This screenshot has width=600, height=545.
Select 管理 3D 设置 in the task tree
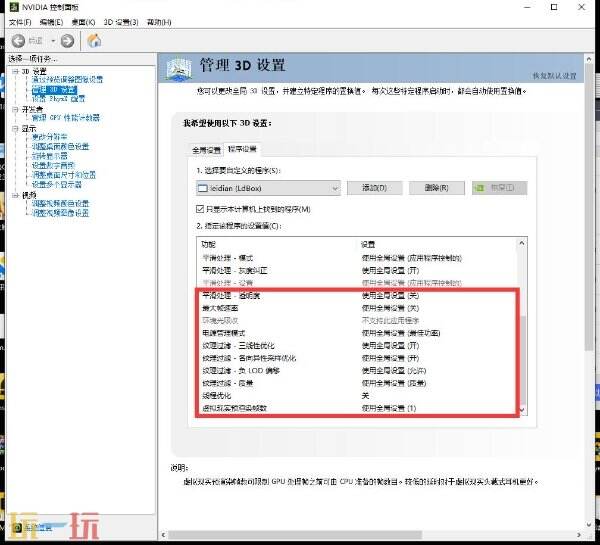(x=54, y=90)
